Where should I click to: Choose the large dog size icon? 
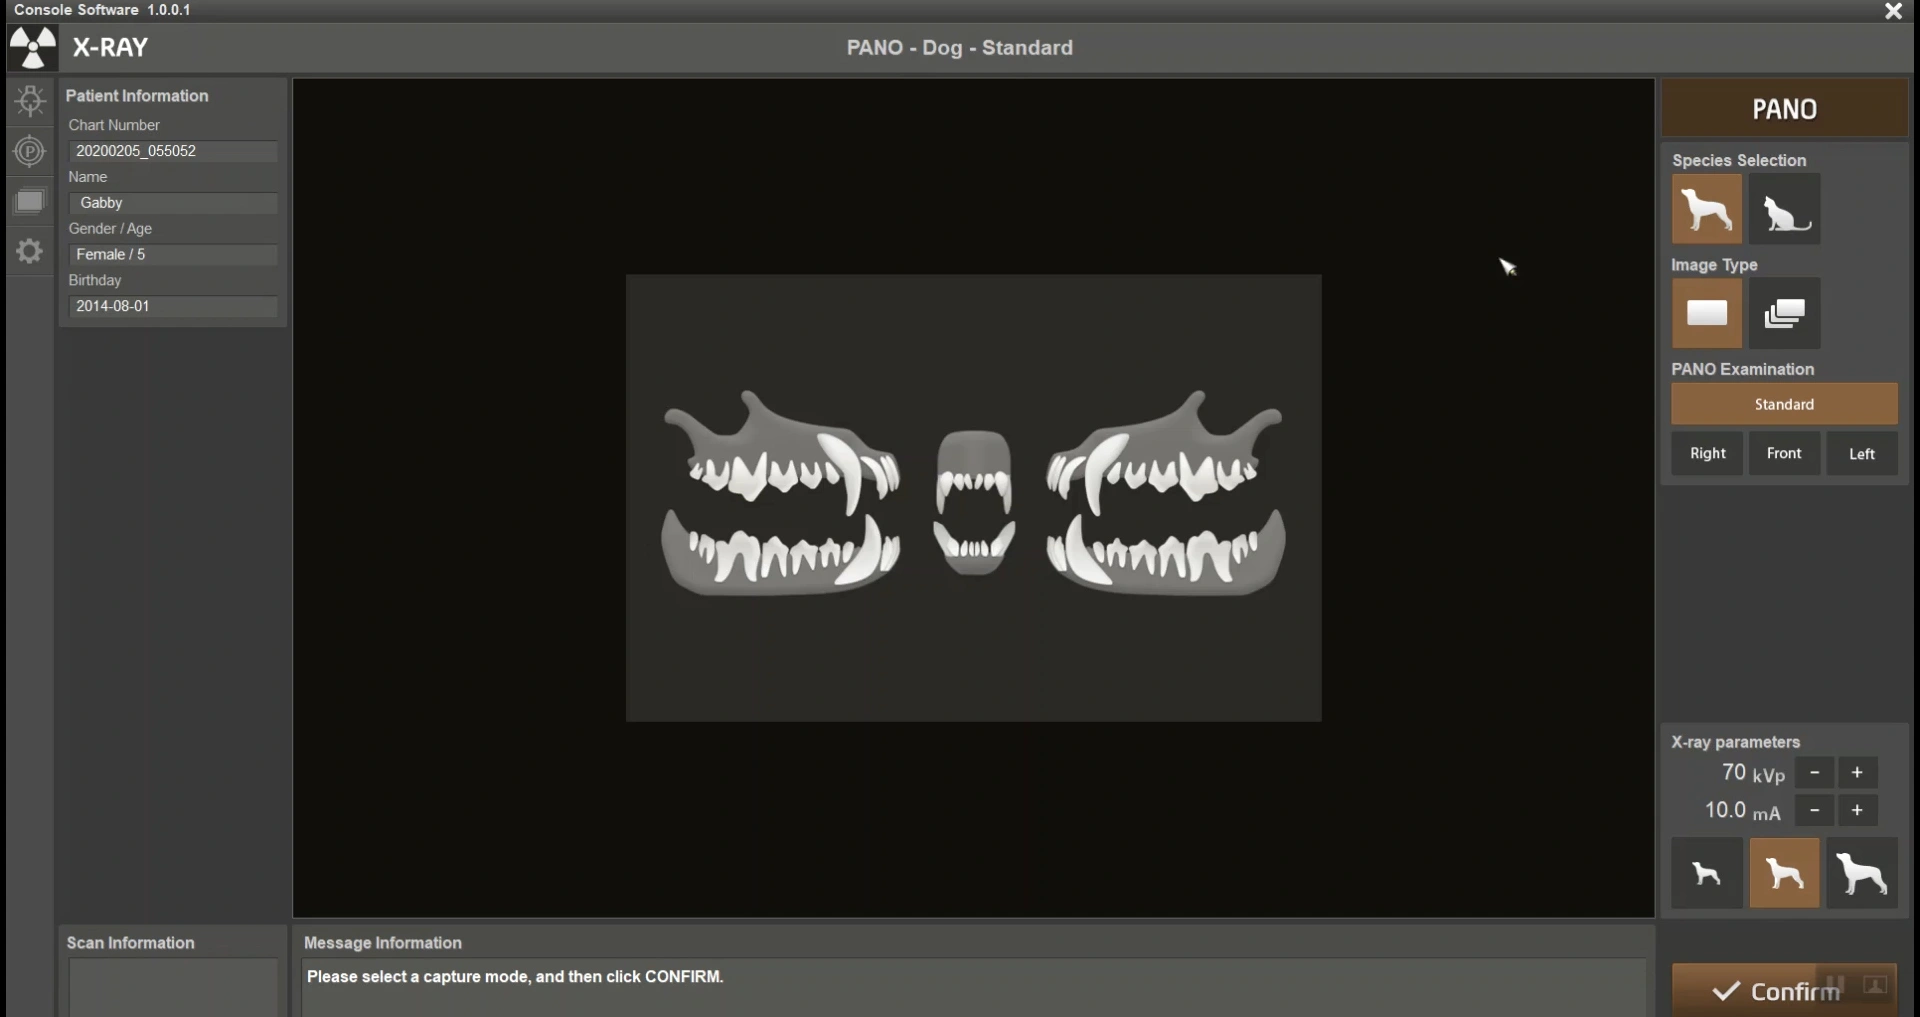pos(1861,874)
